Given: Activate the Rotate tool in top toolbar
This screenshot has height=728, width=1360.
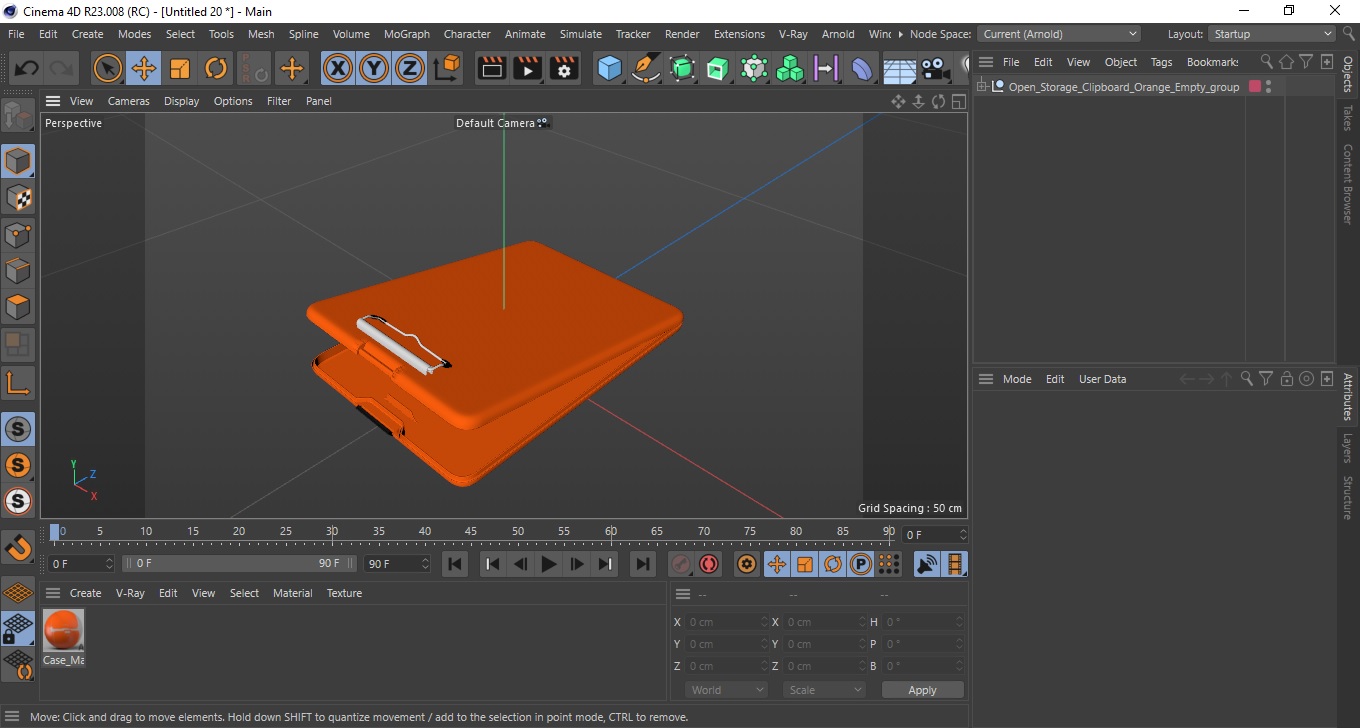Looking at the screenshot, I should (x=216, y=68).
